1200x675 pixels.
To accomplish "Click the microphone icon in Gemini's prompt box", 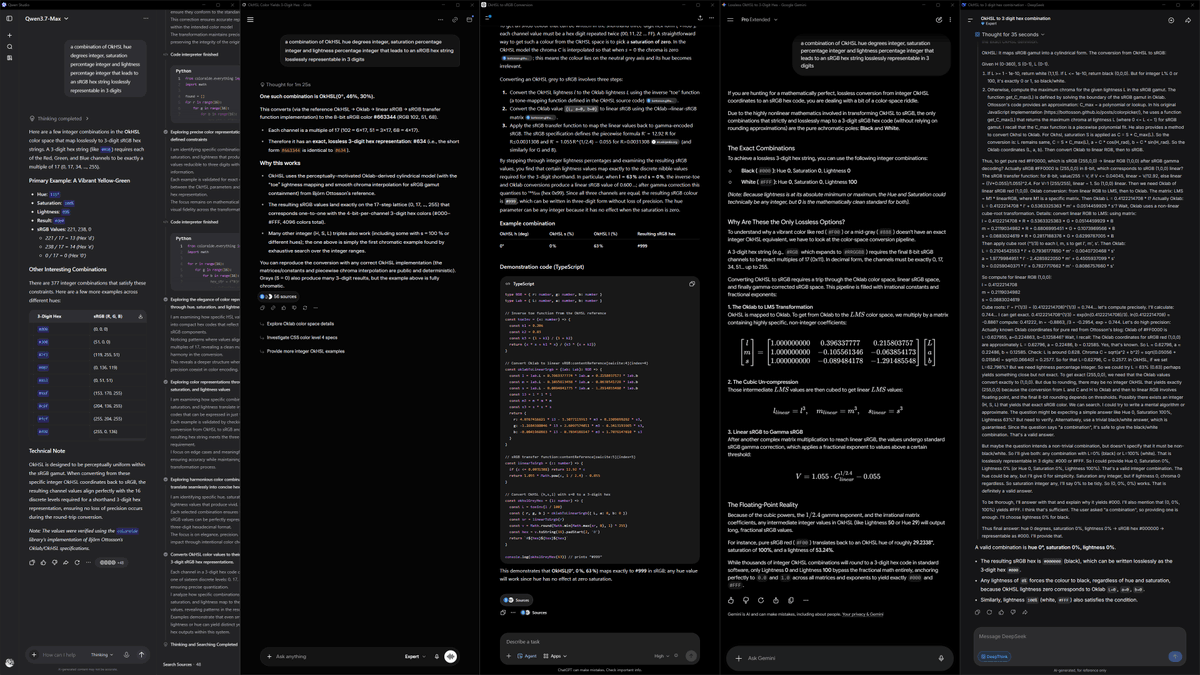I will 941,658.
